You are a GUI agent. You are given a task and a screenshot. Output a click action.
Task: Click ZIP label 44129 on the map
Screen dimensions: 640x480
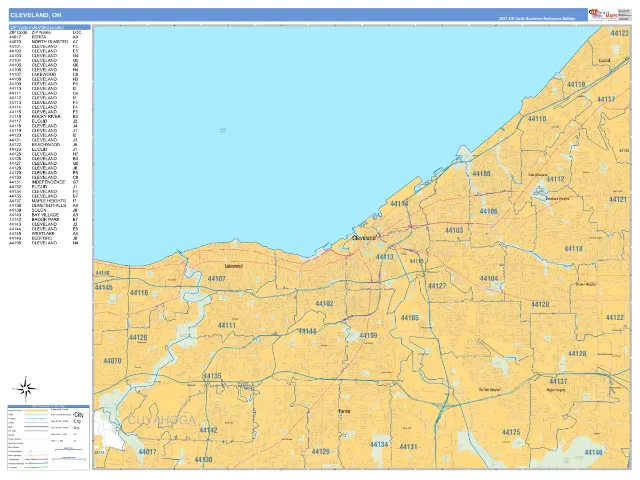pyautogui.click(x=321, y=451)
